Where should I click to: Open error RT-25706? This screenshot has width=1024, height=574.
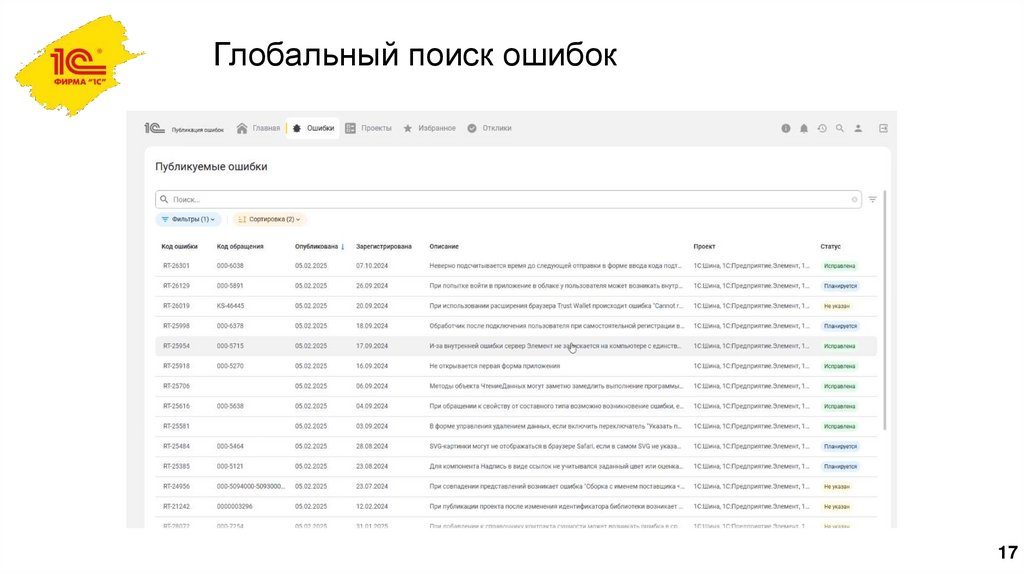(176, 386)
